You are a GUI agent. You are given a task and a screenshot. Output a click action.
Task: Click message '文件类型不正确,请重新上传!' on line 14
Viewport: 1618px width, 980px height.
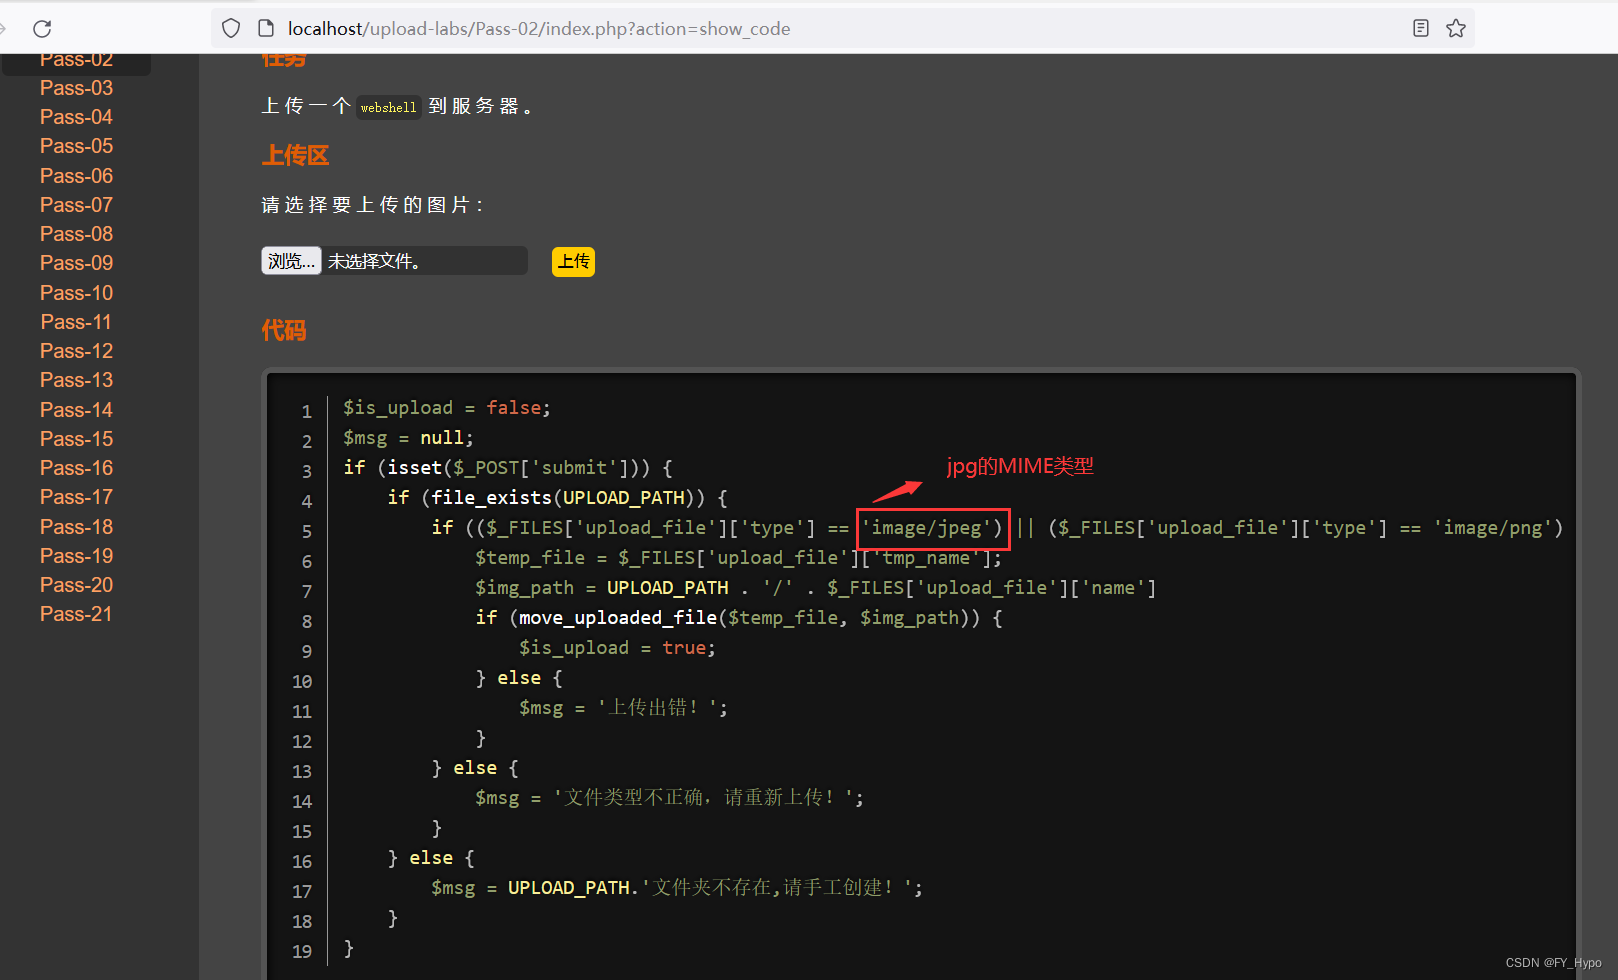[x=703, y=798]
